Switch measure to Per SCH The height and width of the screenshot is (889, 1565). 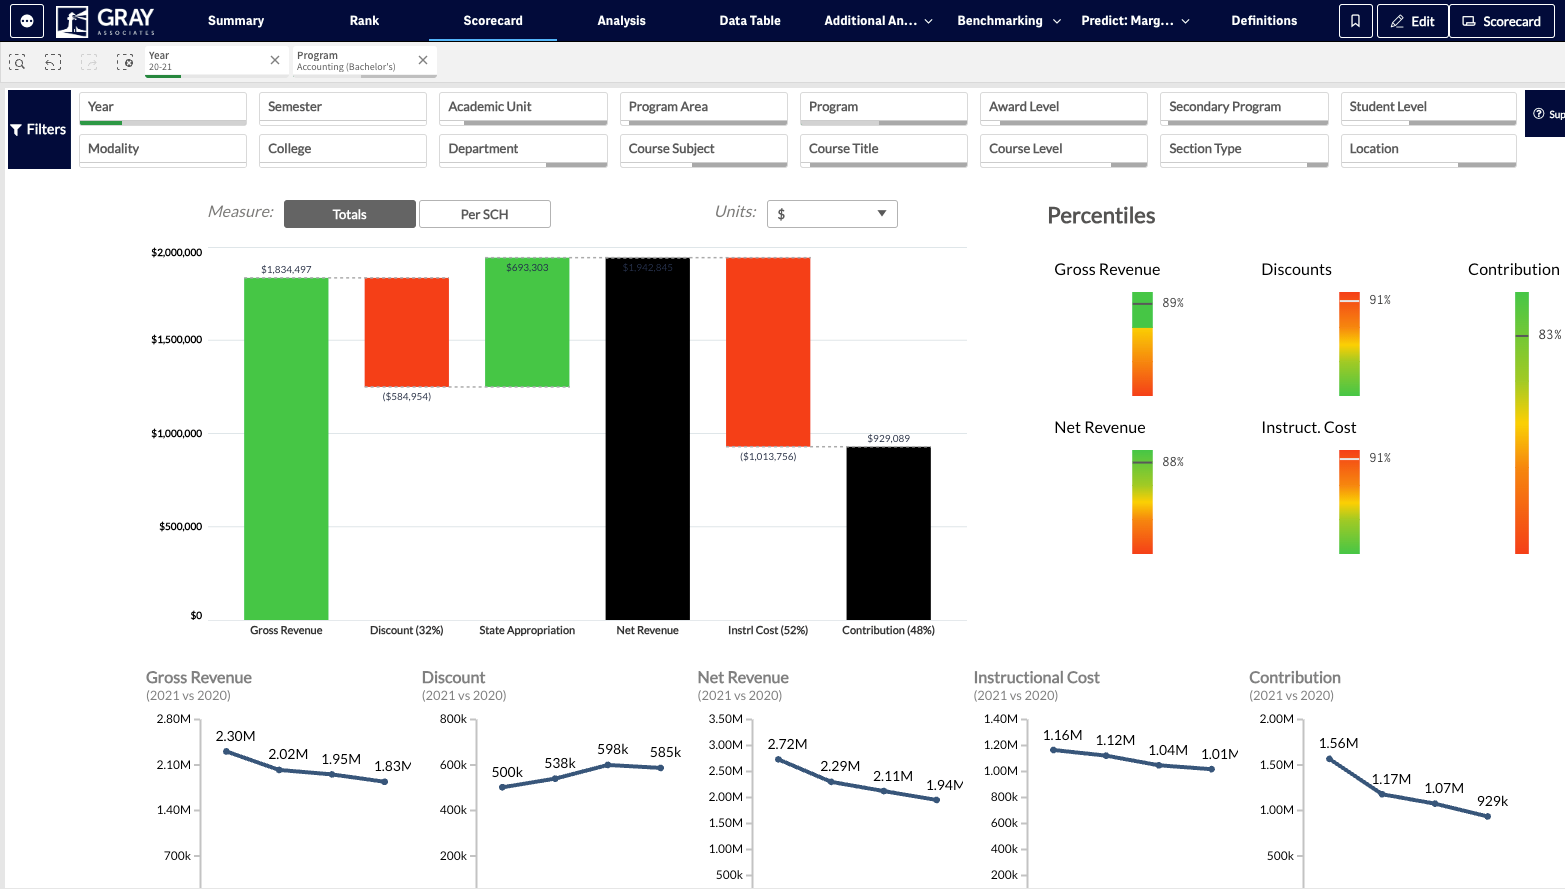tap(485, 214)
